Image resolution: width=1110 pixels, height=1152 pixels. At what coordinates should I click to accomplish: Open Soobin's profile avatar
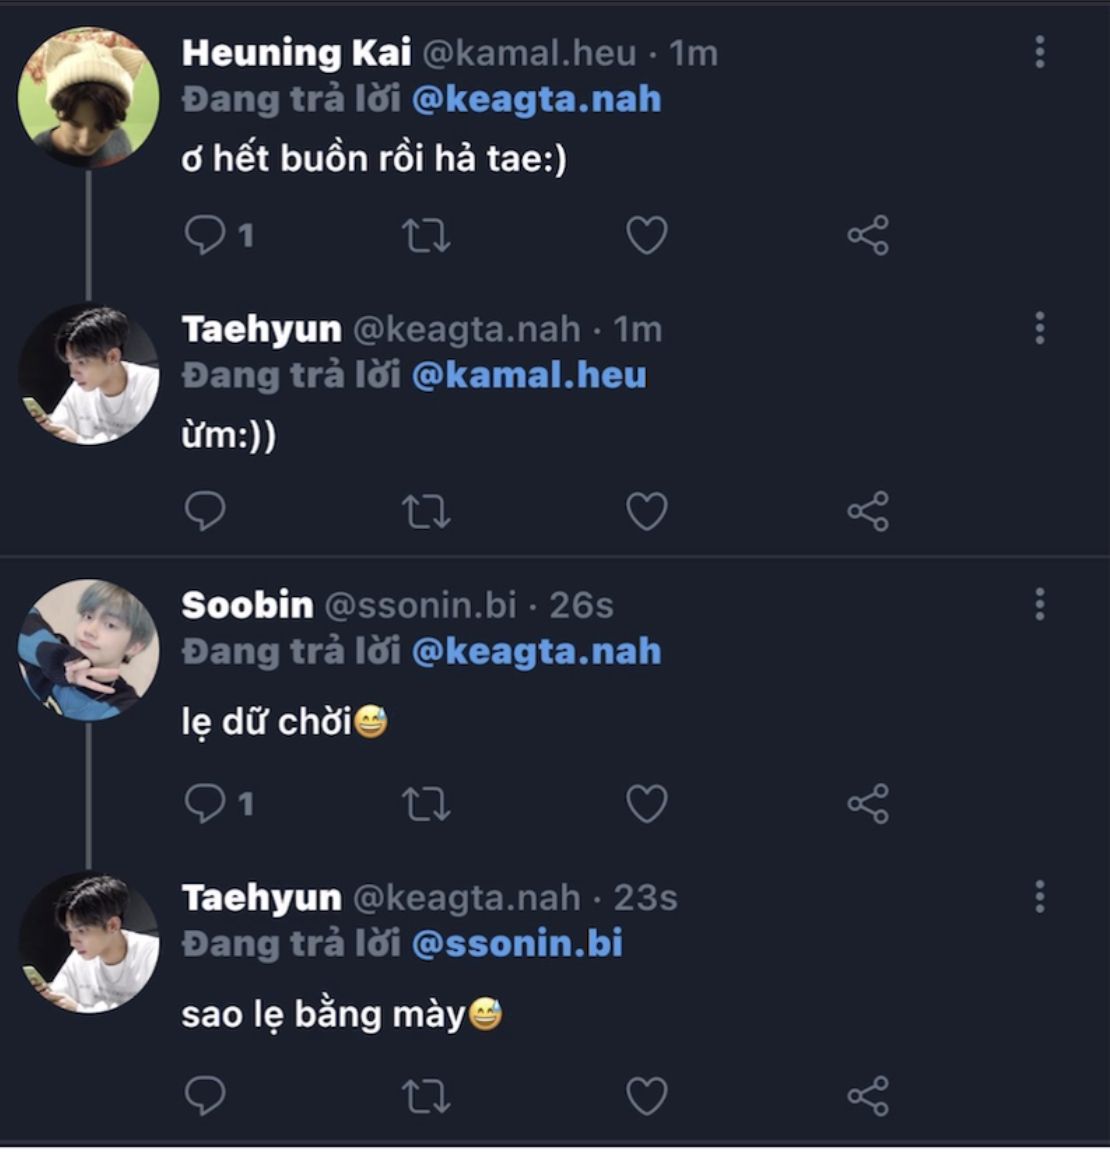[88, 649]
